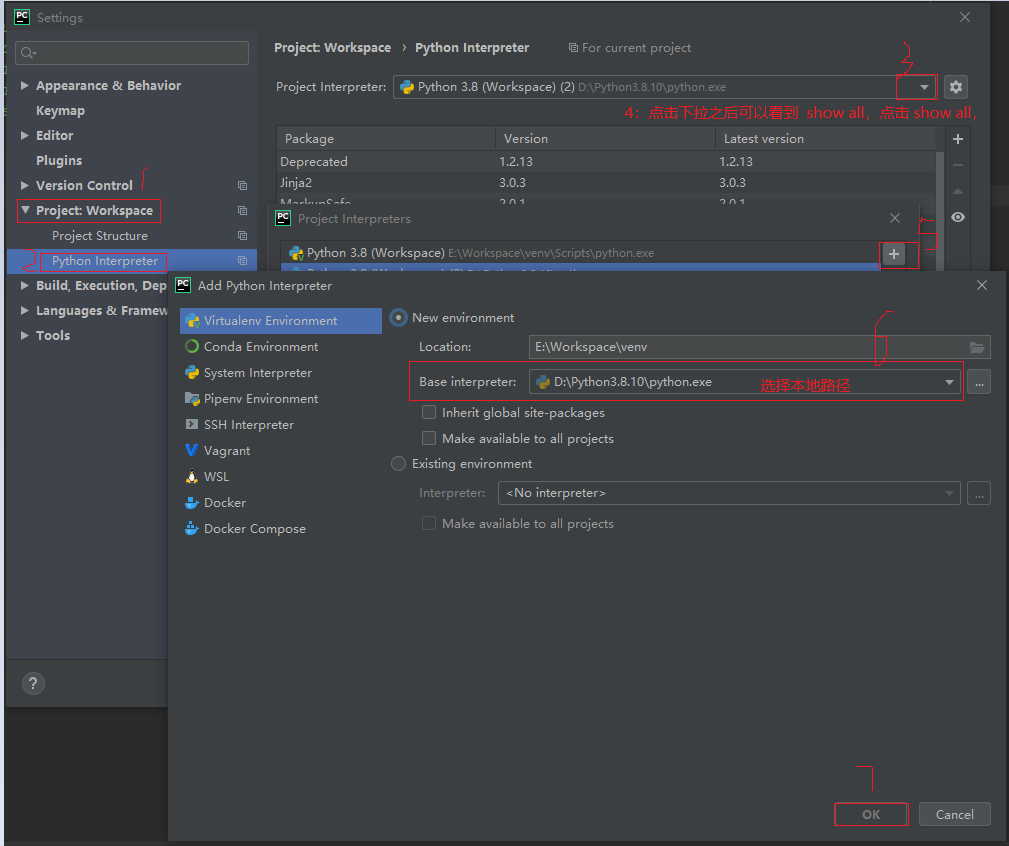This screenshot has width=1009, height=846.
Task: Click the settings gear next to Project Interpreter
Action: [956, 87]
